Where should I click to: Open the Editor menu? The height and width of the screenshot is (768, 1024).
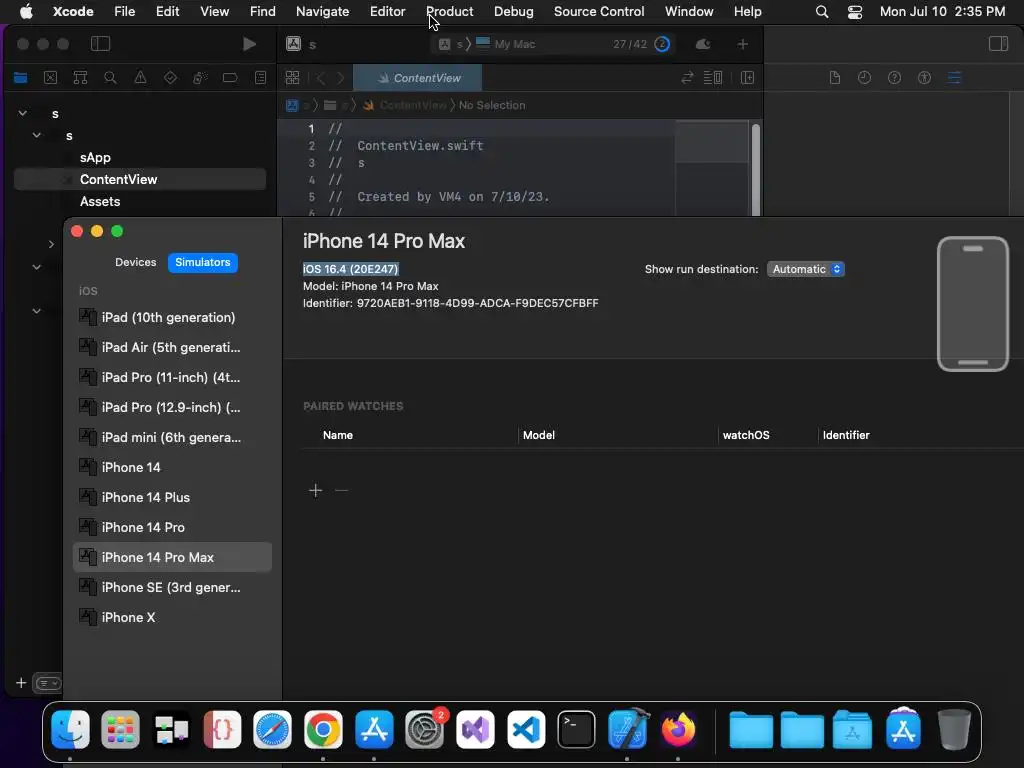click(387, 11)
